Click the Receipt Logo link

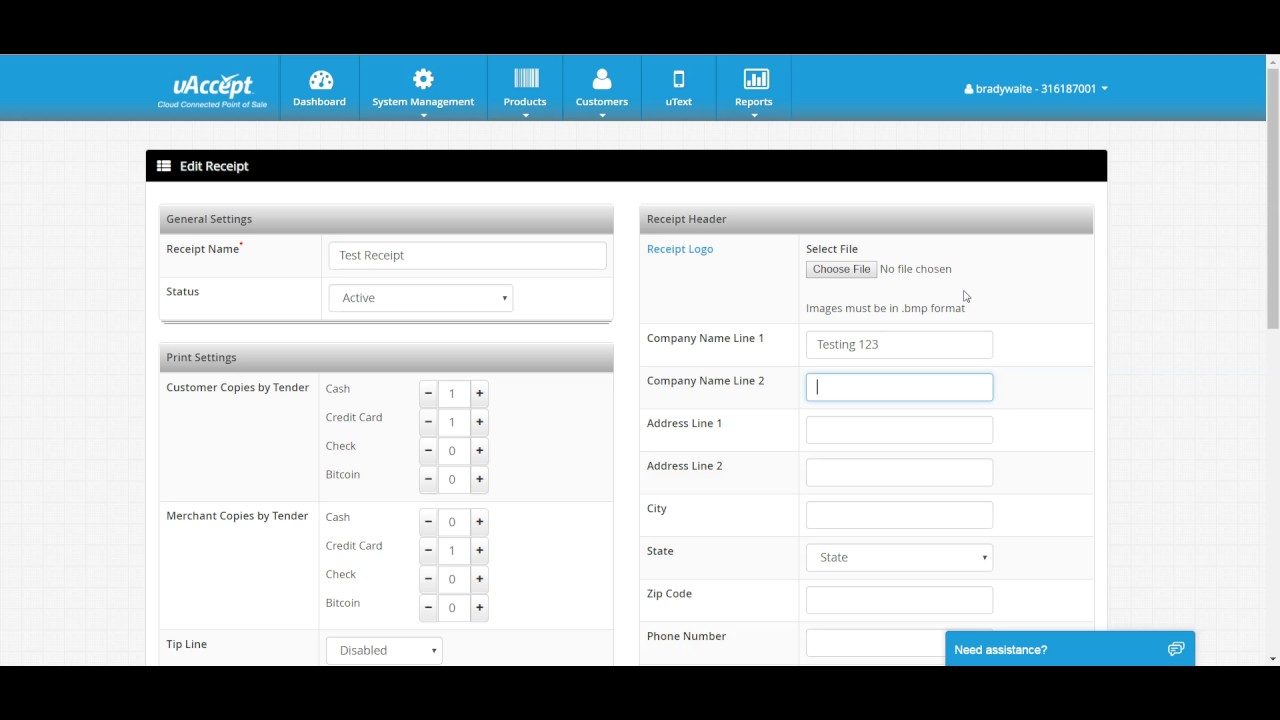680,249
